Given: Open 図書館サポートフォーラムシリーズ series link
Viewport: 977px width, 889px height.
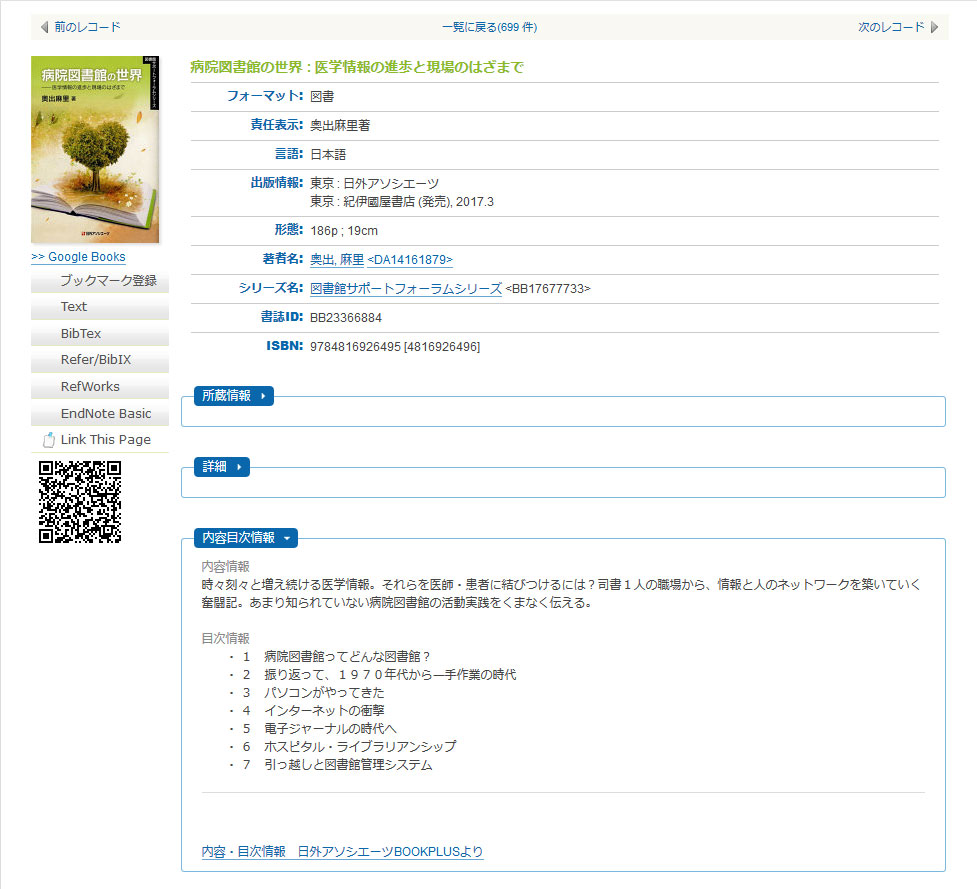Looking at the screenshot, I should click(x=406, y=289).
